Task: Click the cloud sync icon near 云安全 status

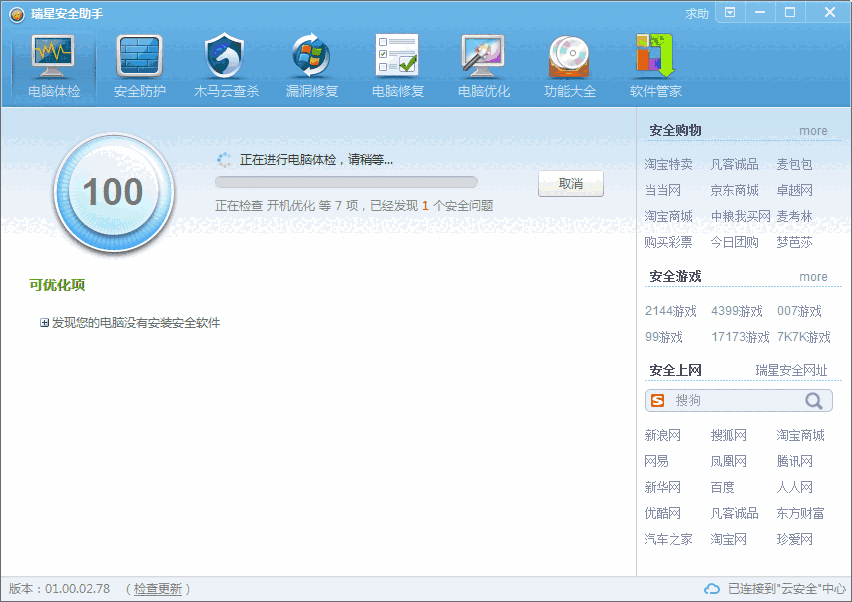Action: coord(710,589)
